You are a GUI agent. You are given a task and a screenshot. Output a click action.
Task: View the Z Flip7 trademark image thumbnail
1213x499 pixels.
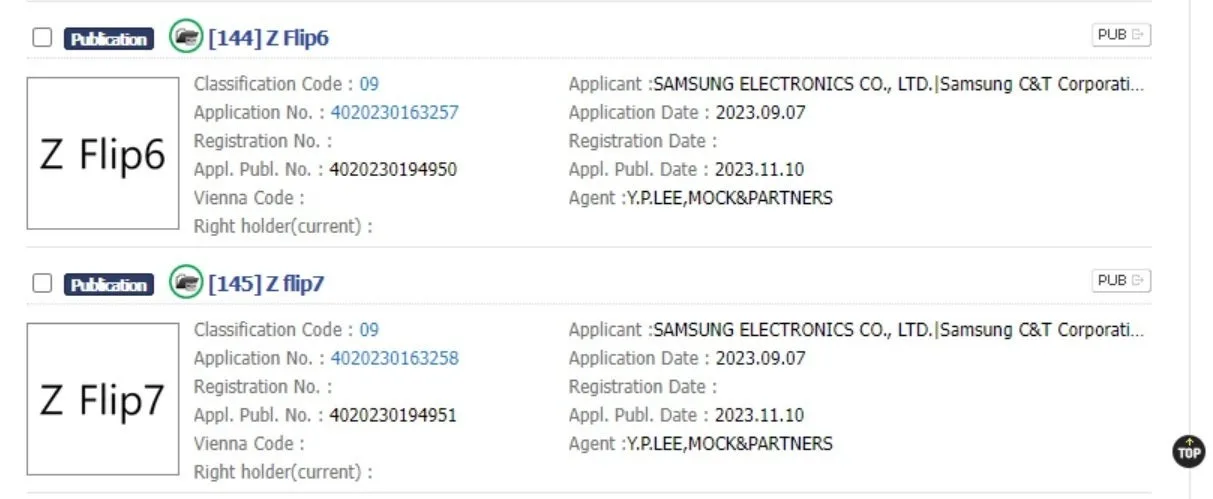point(102,399)
